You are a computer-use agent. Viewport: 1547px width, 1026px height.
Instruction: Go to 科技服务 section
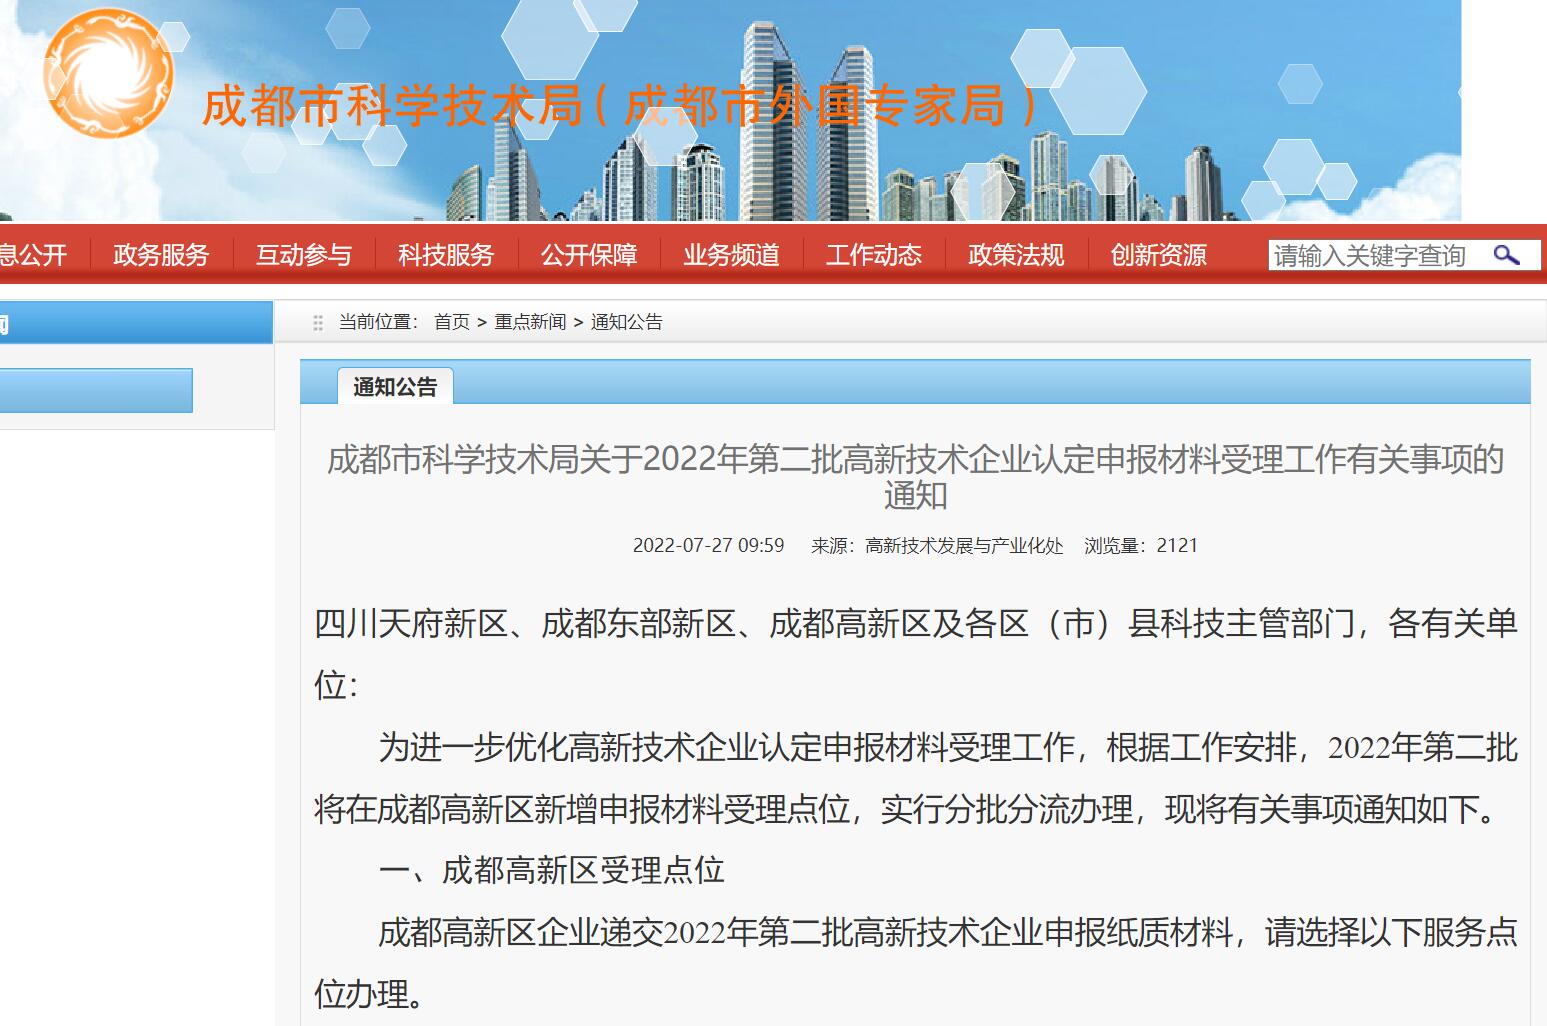[x=446, y=255]
